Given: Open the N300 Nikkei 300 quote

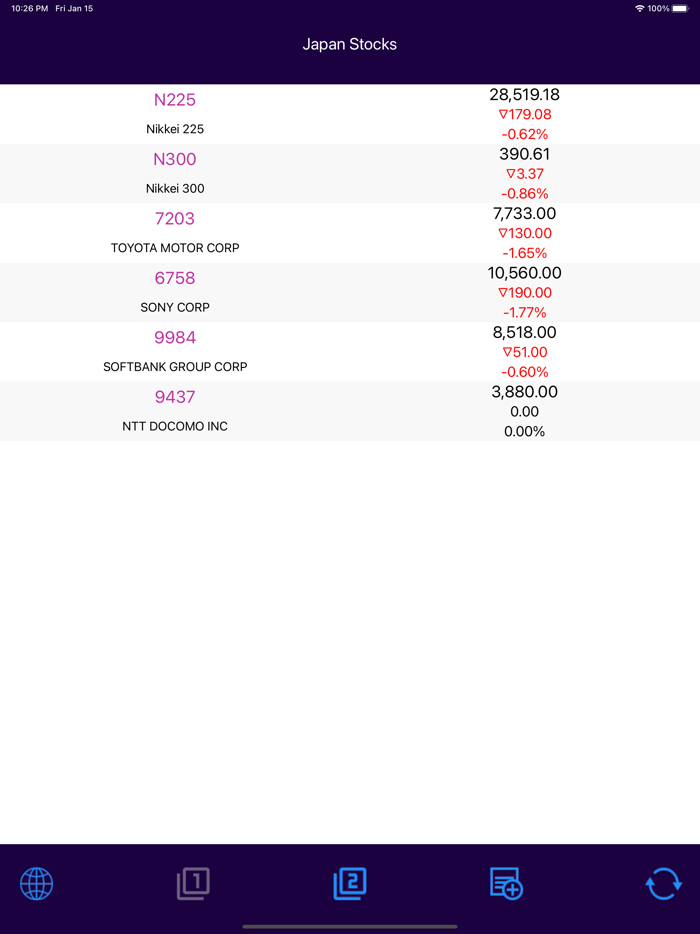Looking at the screenshot, I should (175, 160).
